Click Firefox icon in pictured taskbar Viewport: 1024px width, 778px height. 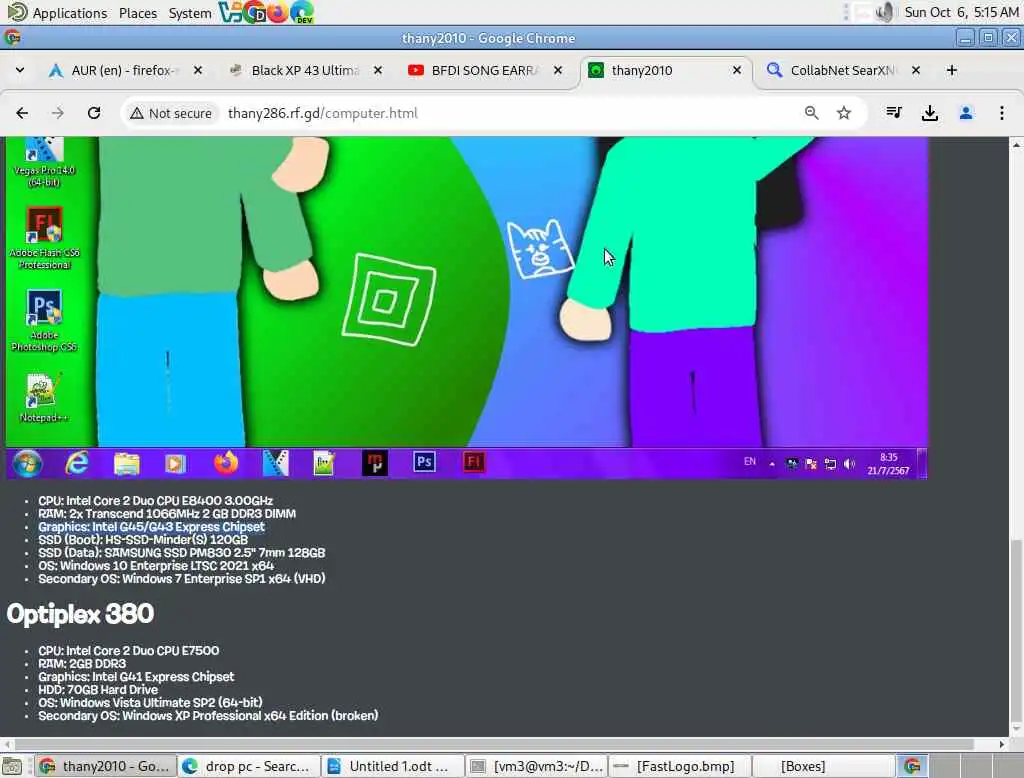226,462
